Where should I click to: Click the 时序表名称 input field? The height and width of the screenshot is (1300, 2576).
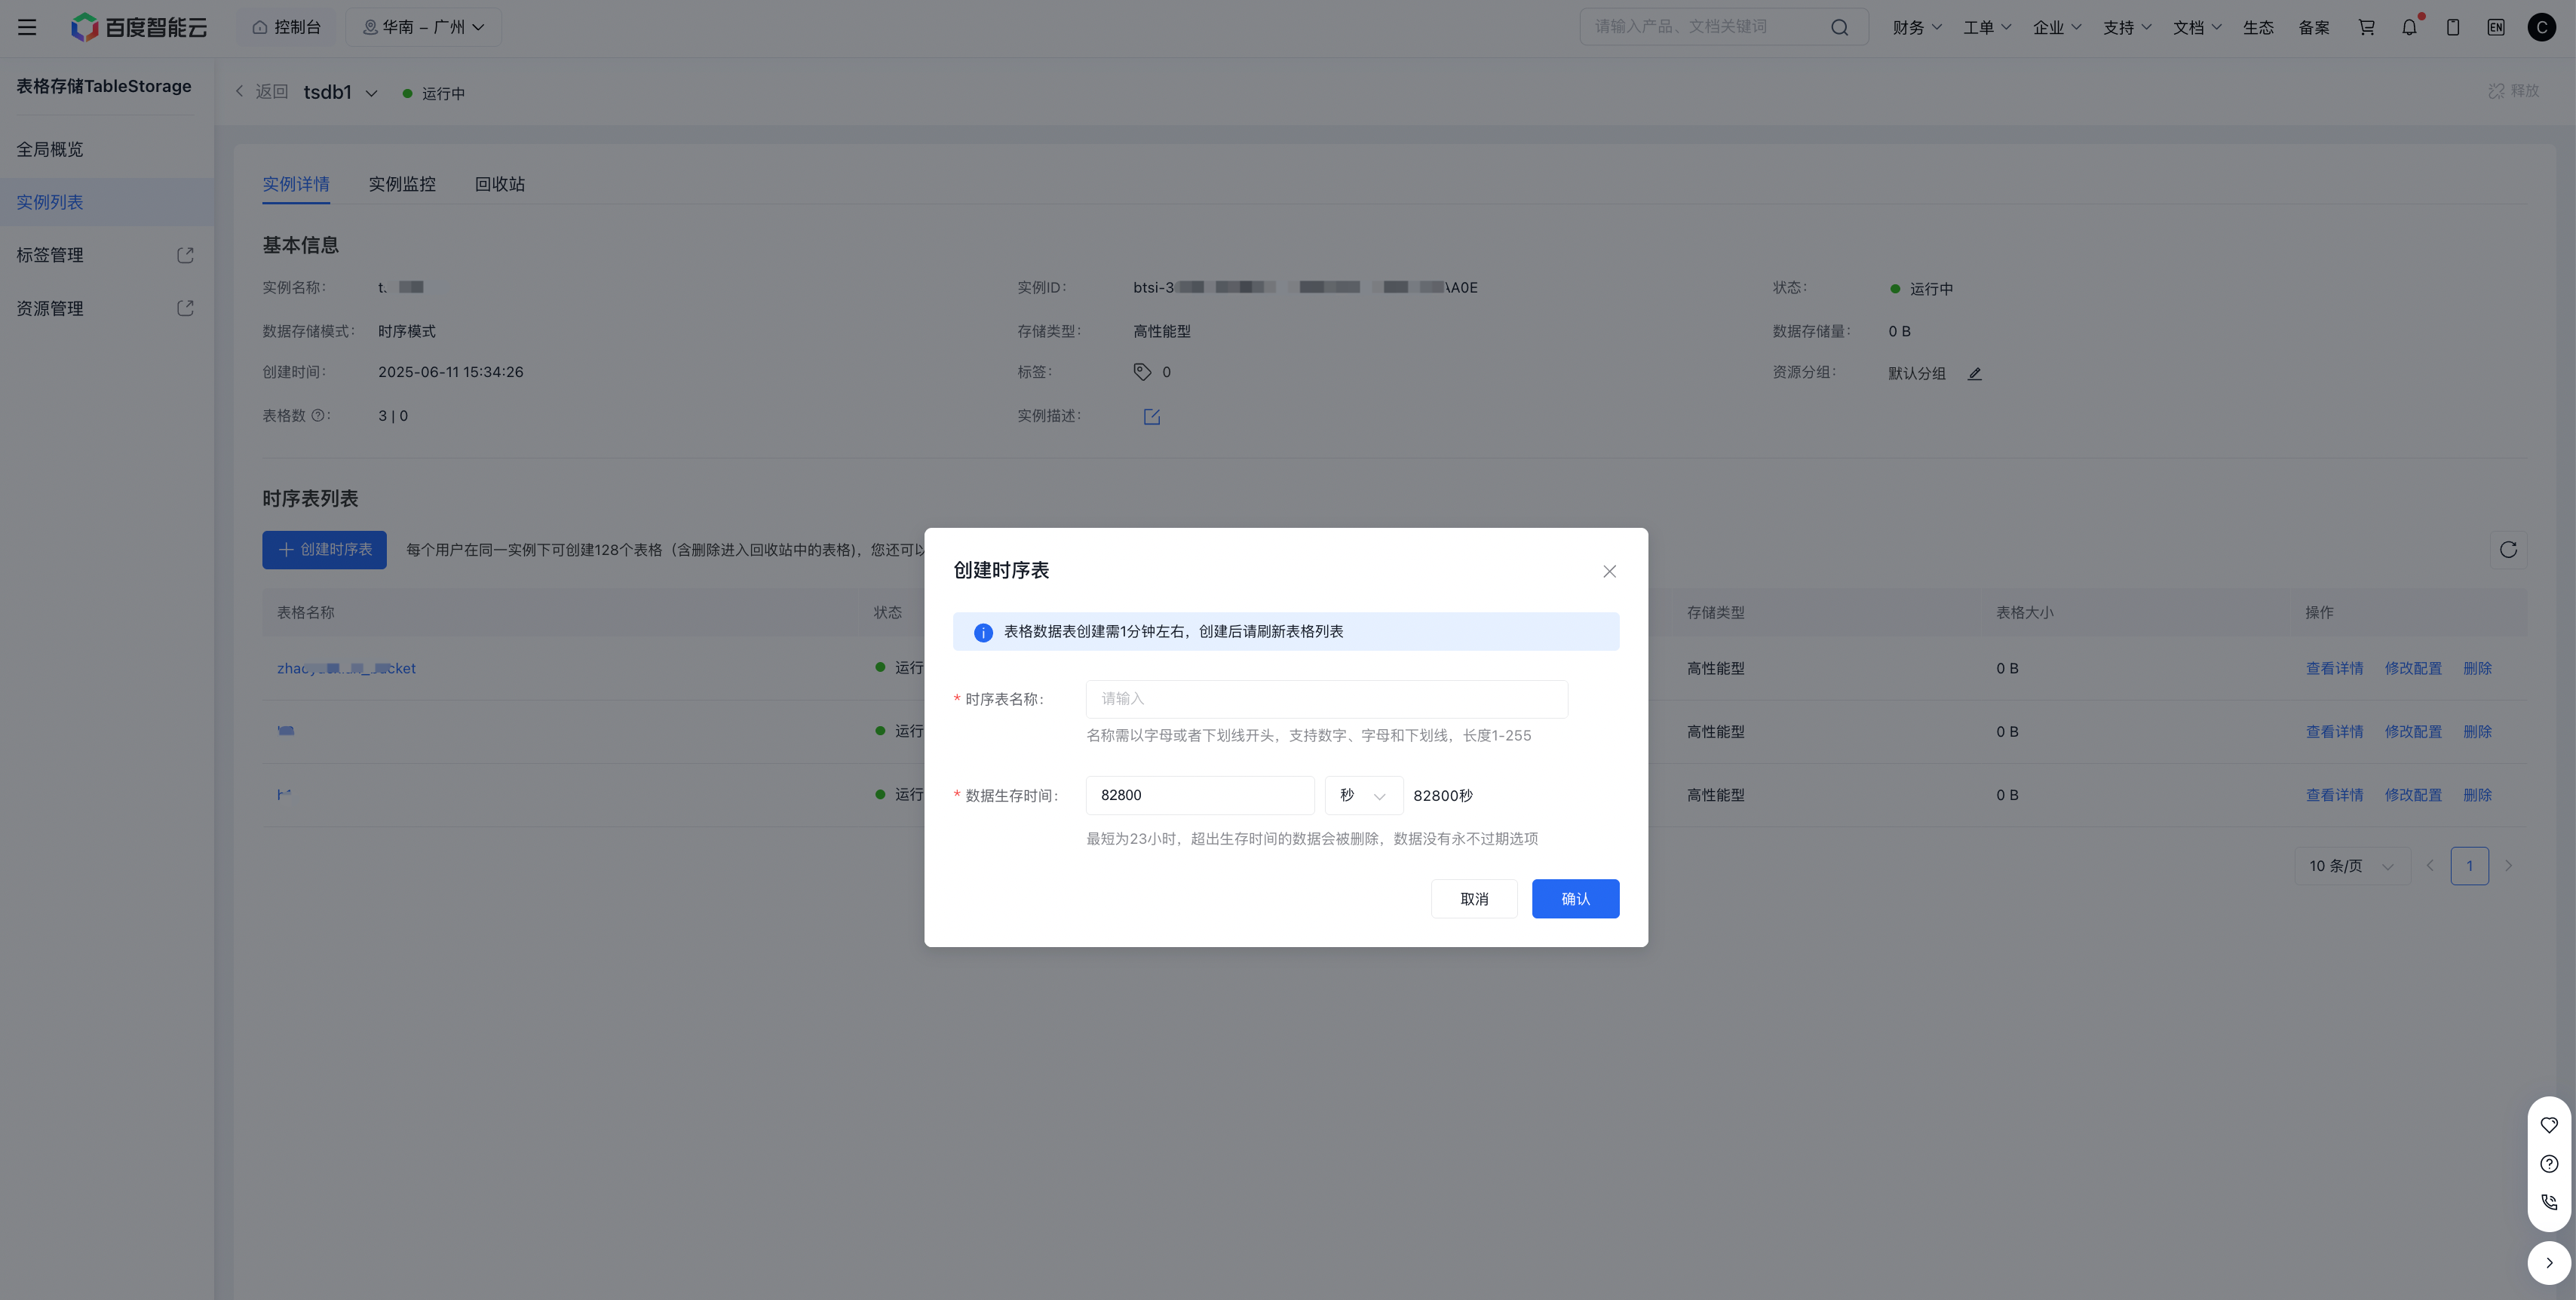pyautogui.click(x=1326, y=699)
